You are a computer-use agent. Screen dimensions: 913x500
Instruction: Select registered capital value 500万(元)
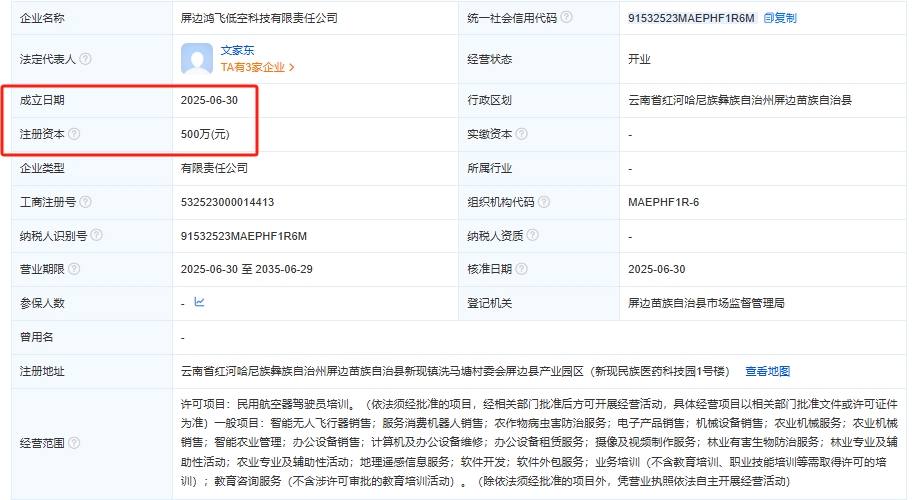click(x=205, y=134)
